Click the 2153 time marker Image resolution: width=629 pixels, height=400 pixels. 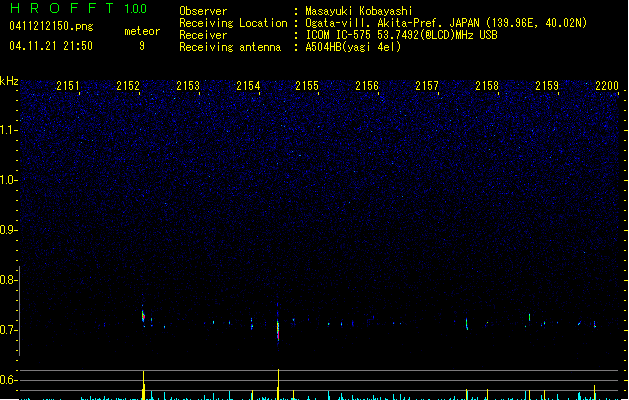pyautogui.click(x=188, y=86)
